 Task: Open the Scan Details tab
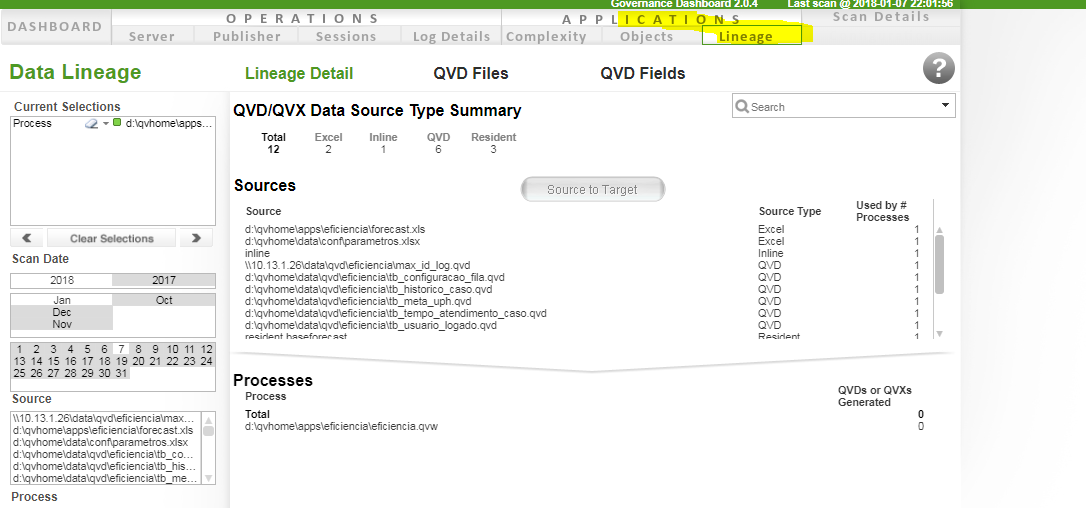click(x=881, y=17)
